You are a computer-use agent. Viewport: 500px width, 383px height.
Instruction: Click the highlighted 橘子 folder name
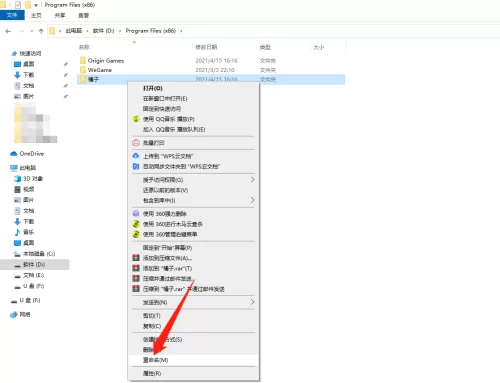(93, 79)
